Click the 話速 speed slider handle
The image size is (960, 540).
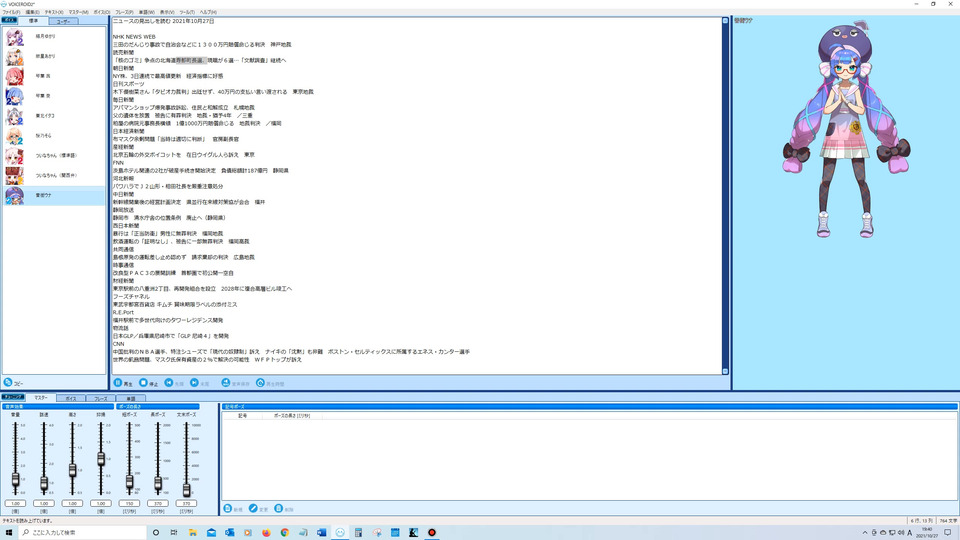(44, 484)
